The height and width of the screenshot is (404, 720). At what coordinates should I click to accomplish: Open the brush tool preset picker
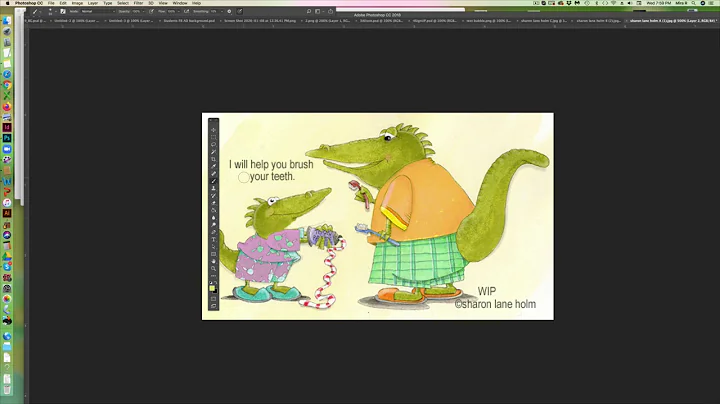pos(36,11)
